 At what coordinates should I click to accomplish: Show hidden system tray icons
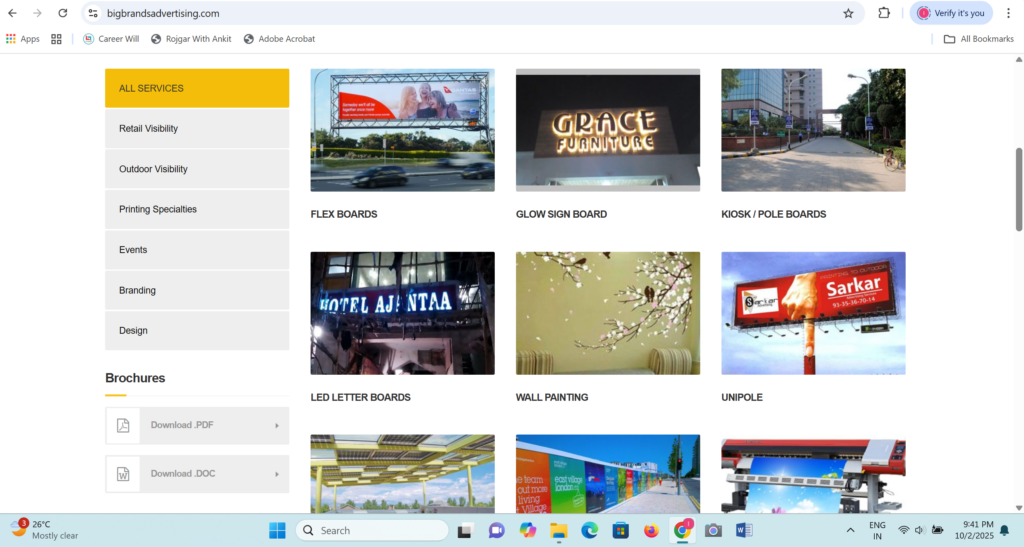850,531
